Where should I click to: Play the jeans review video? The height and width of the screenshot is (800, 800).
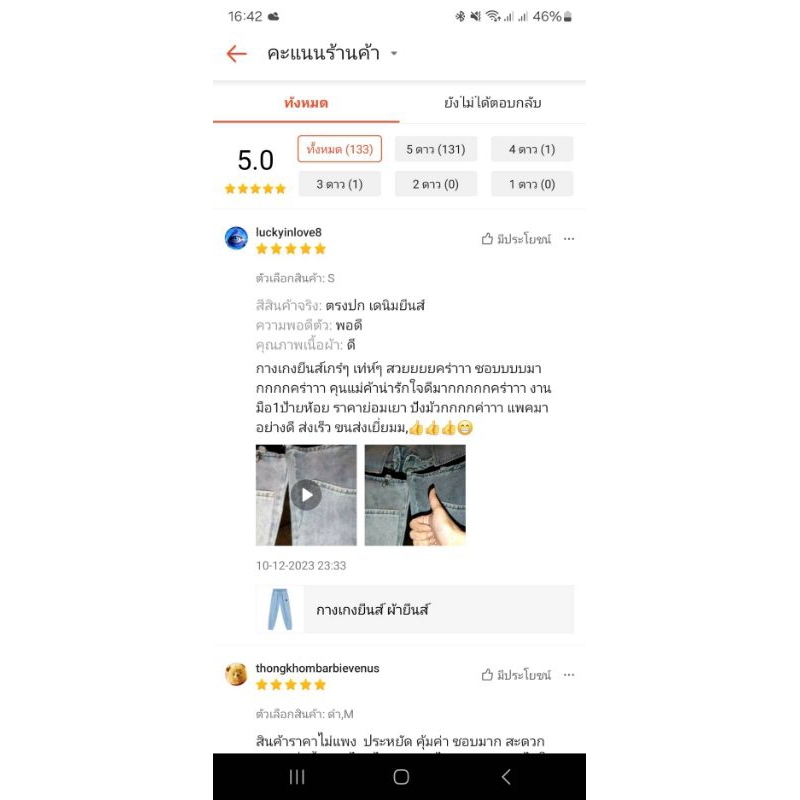306,495
